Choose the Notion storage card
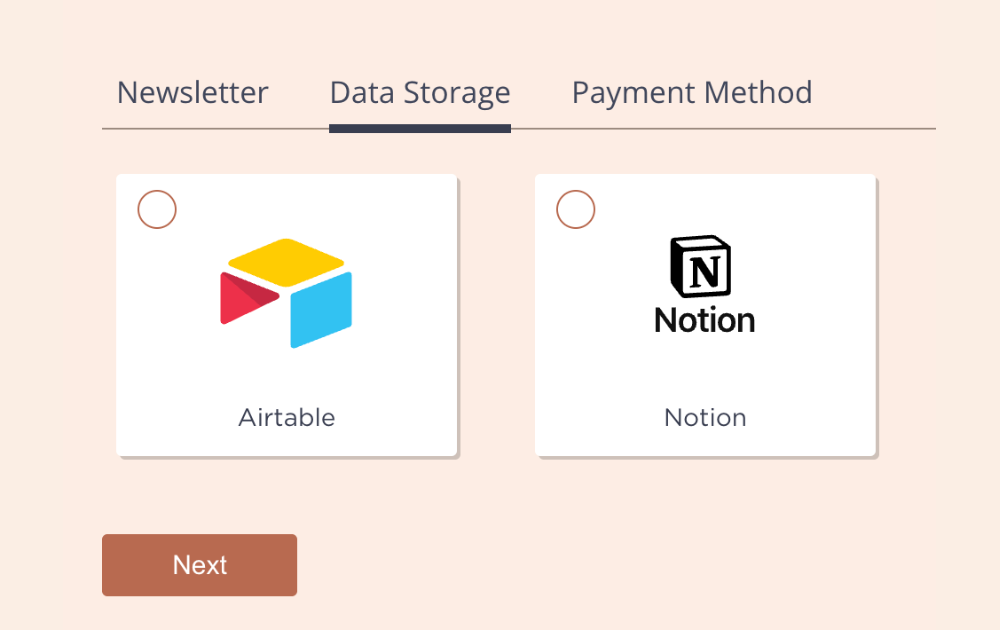1000x630 pixels. 705,315
